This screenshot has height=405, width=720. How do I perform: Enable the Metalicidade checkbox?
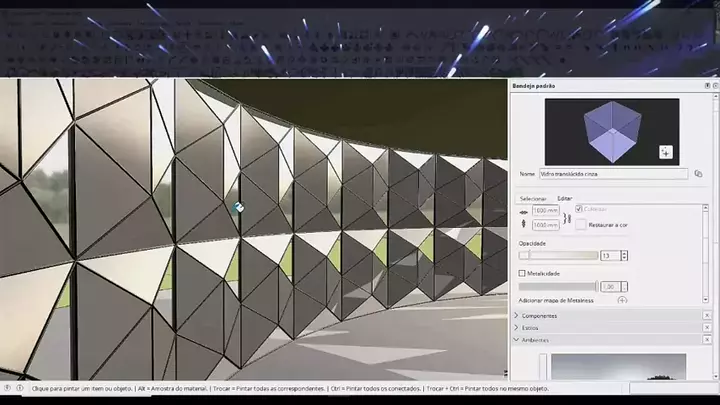point(522,273)
